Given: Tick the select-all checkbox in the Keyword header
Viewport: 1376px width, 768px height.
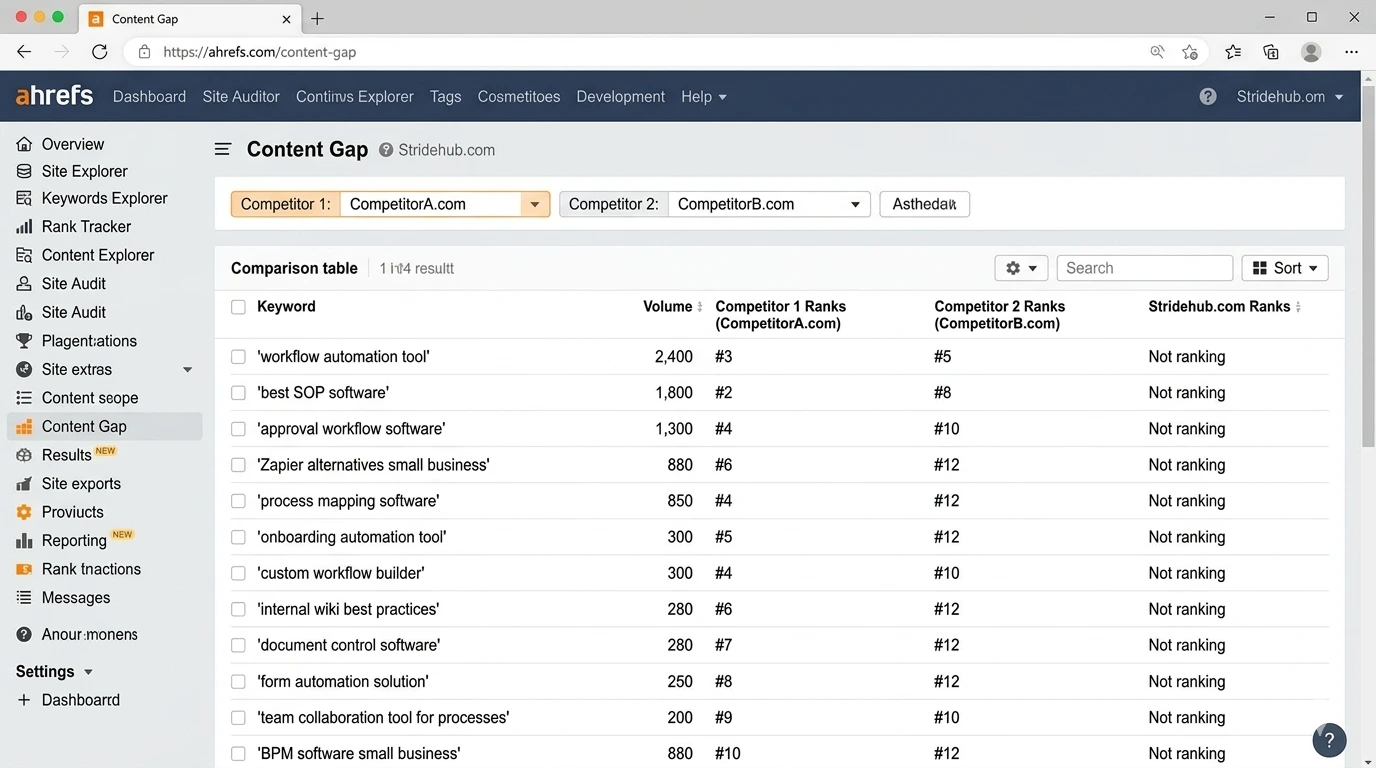Looking at the screenshot, I should pyautogui.click(x=238, y=307).
